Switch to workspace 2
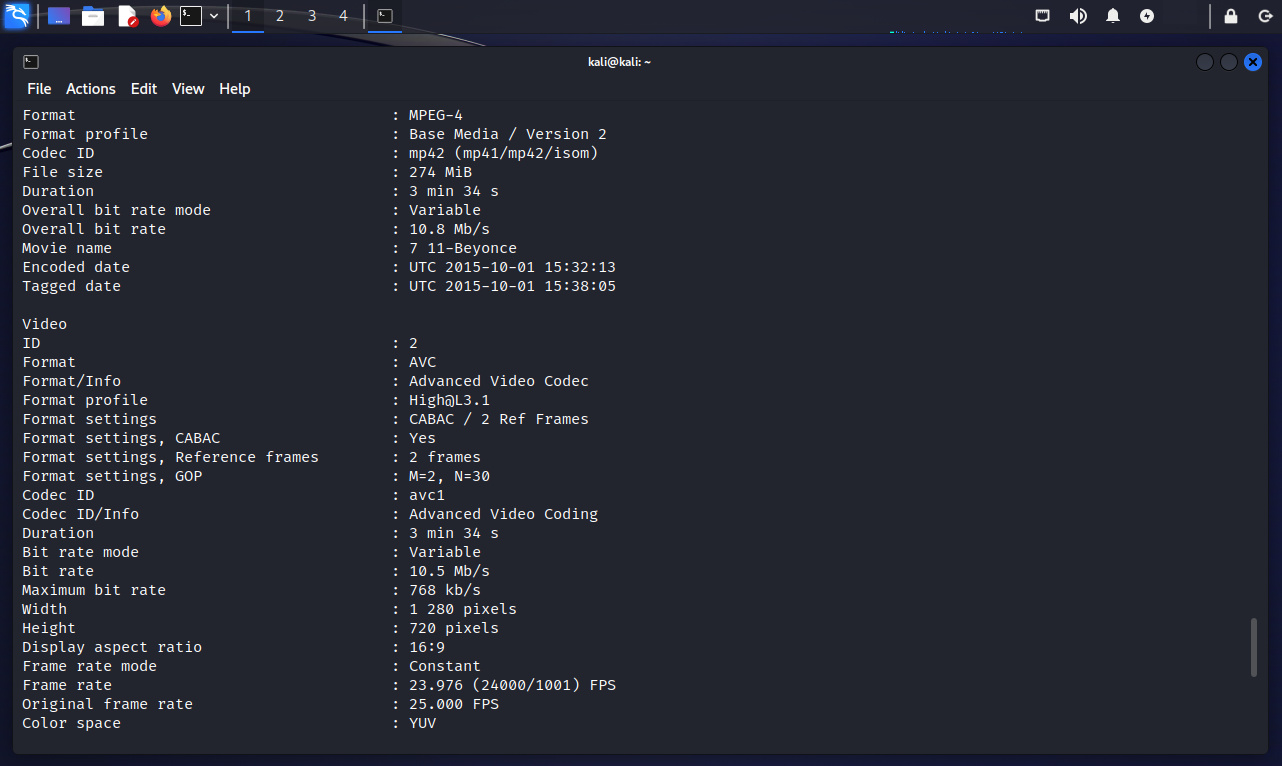Screen dimensions: 1282x766 [x=280, y=16]
